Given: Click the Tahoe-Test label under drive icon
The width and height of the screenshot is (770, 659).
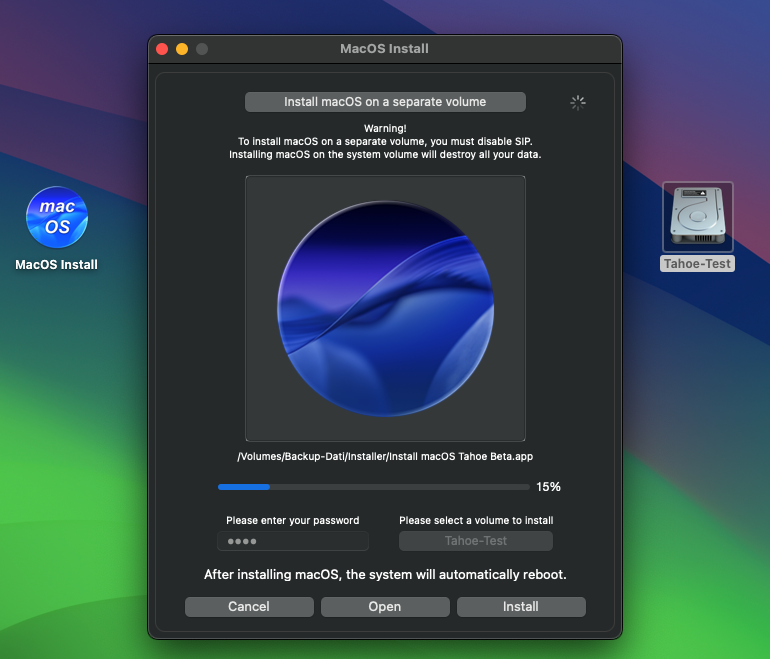Looking at the screenshot, I should (x=697, y=264).
